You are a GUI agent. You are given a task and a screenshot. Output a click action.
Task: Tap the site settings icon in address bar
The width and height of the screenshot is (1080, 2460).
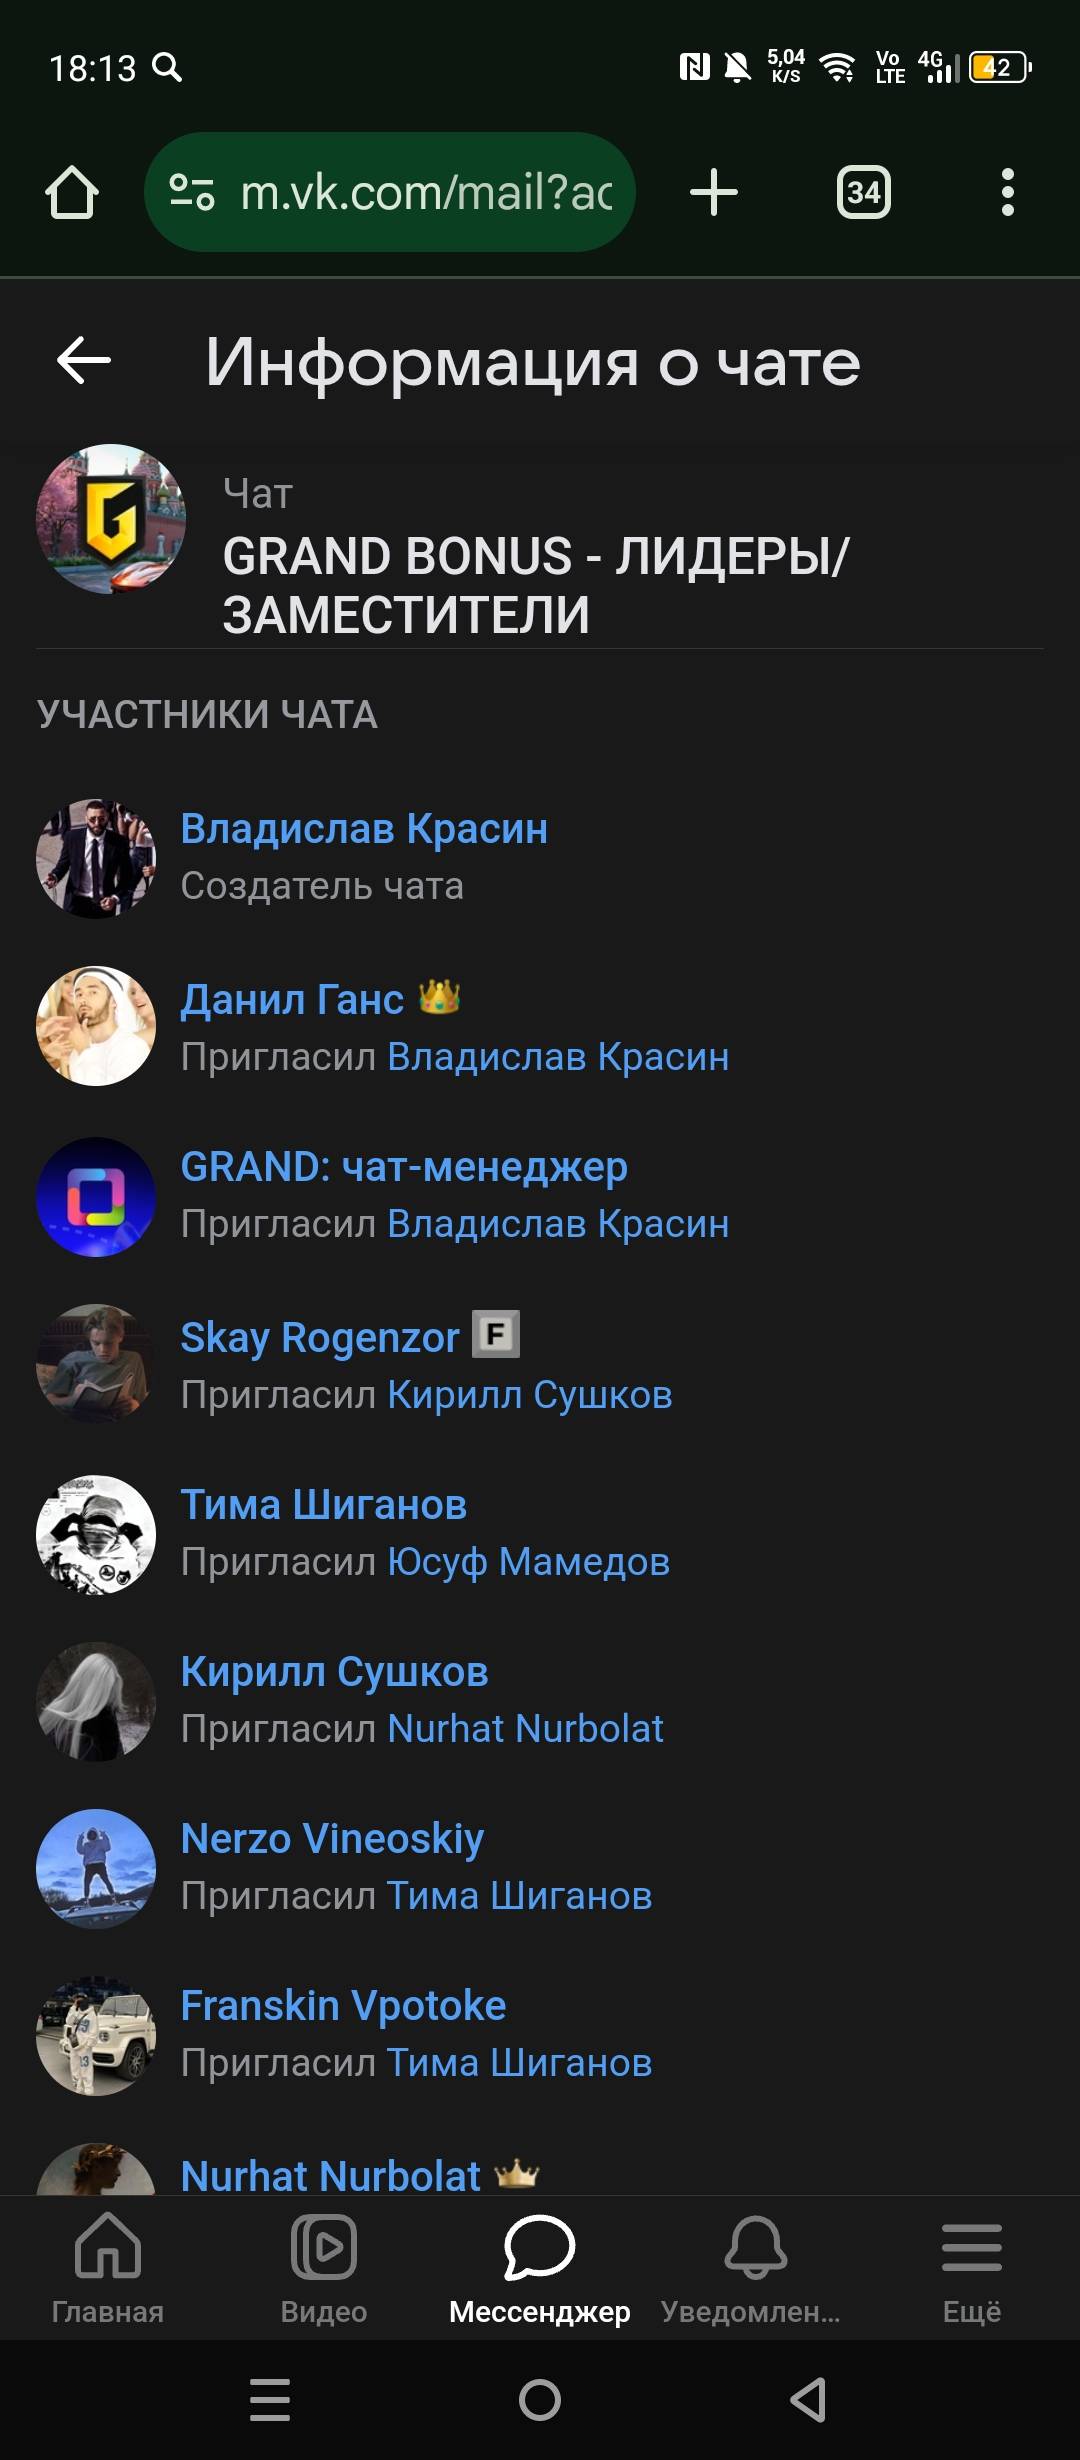191,192
